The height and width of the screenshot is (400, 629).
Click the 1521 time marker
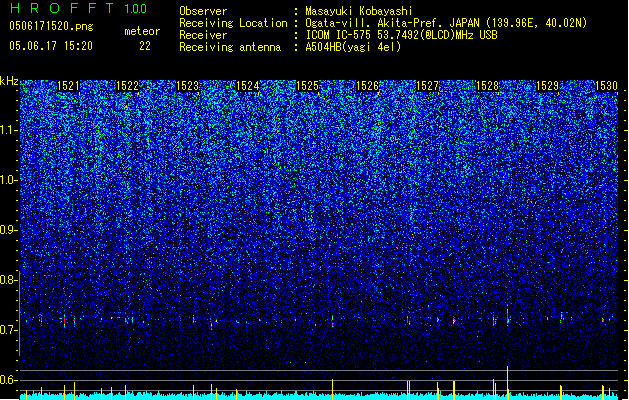tap(68, 86)
